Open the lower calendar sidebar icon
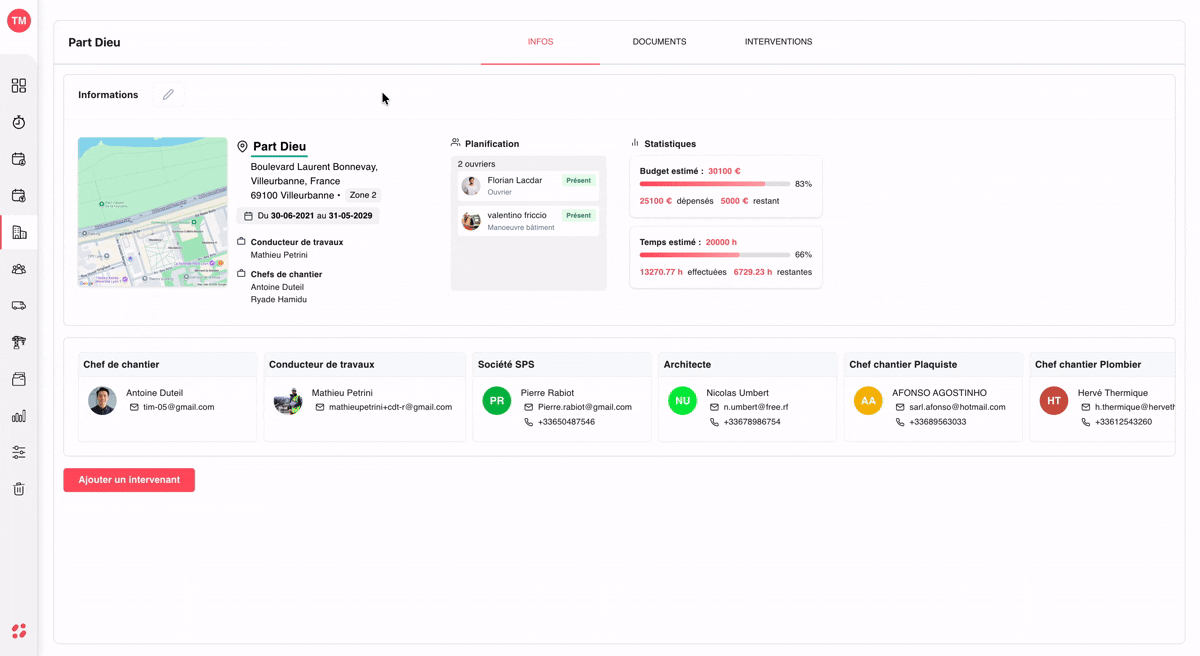 click(x=19, y=196)
